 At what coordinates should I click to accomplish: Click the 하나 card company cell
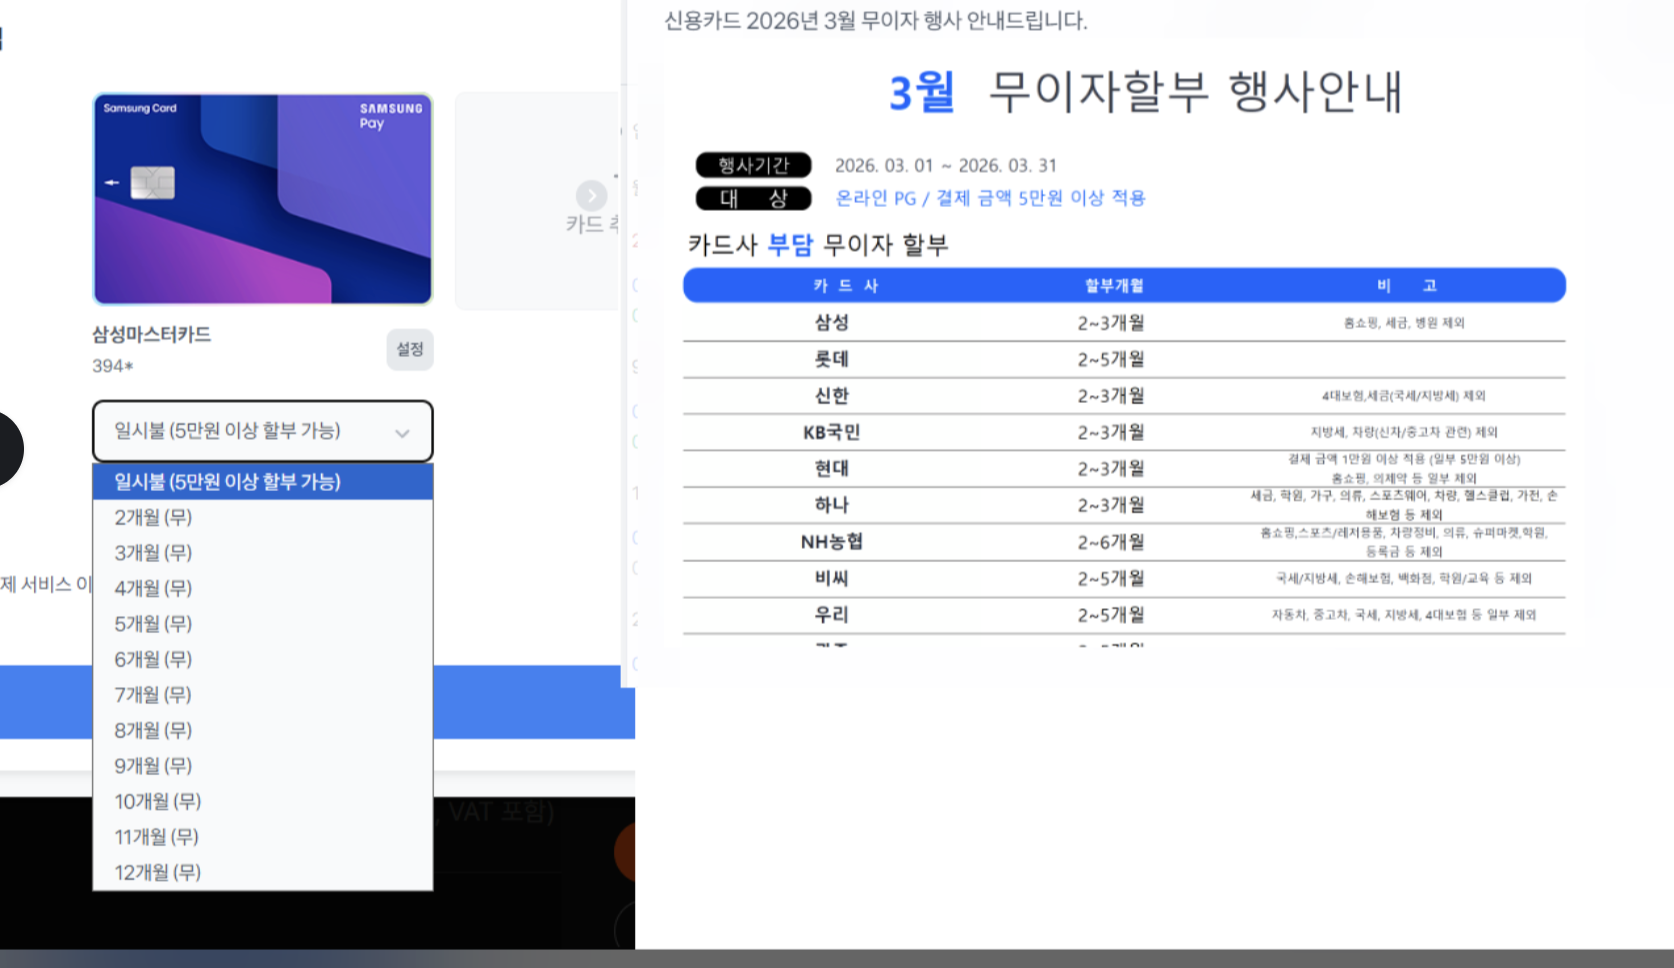coord(832,505)
